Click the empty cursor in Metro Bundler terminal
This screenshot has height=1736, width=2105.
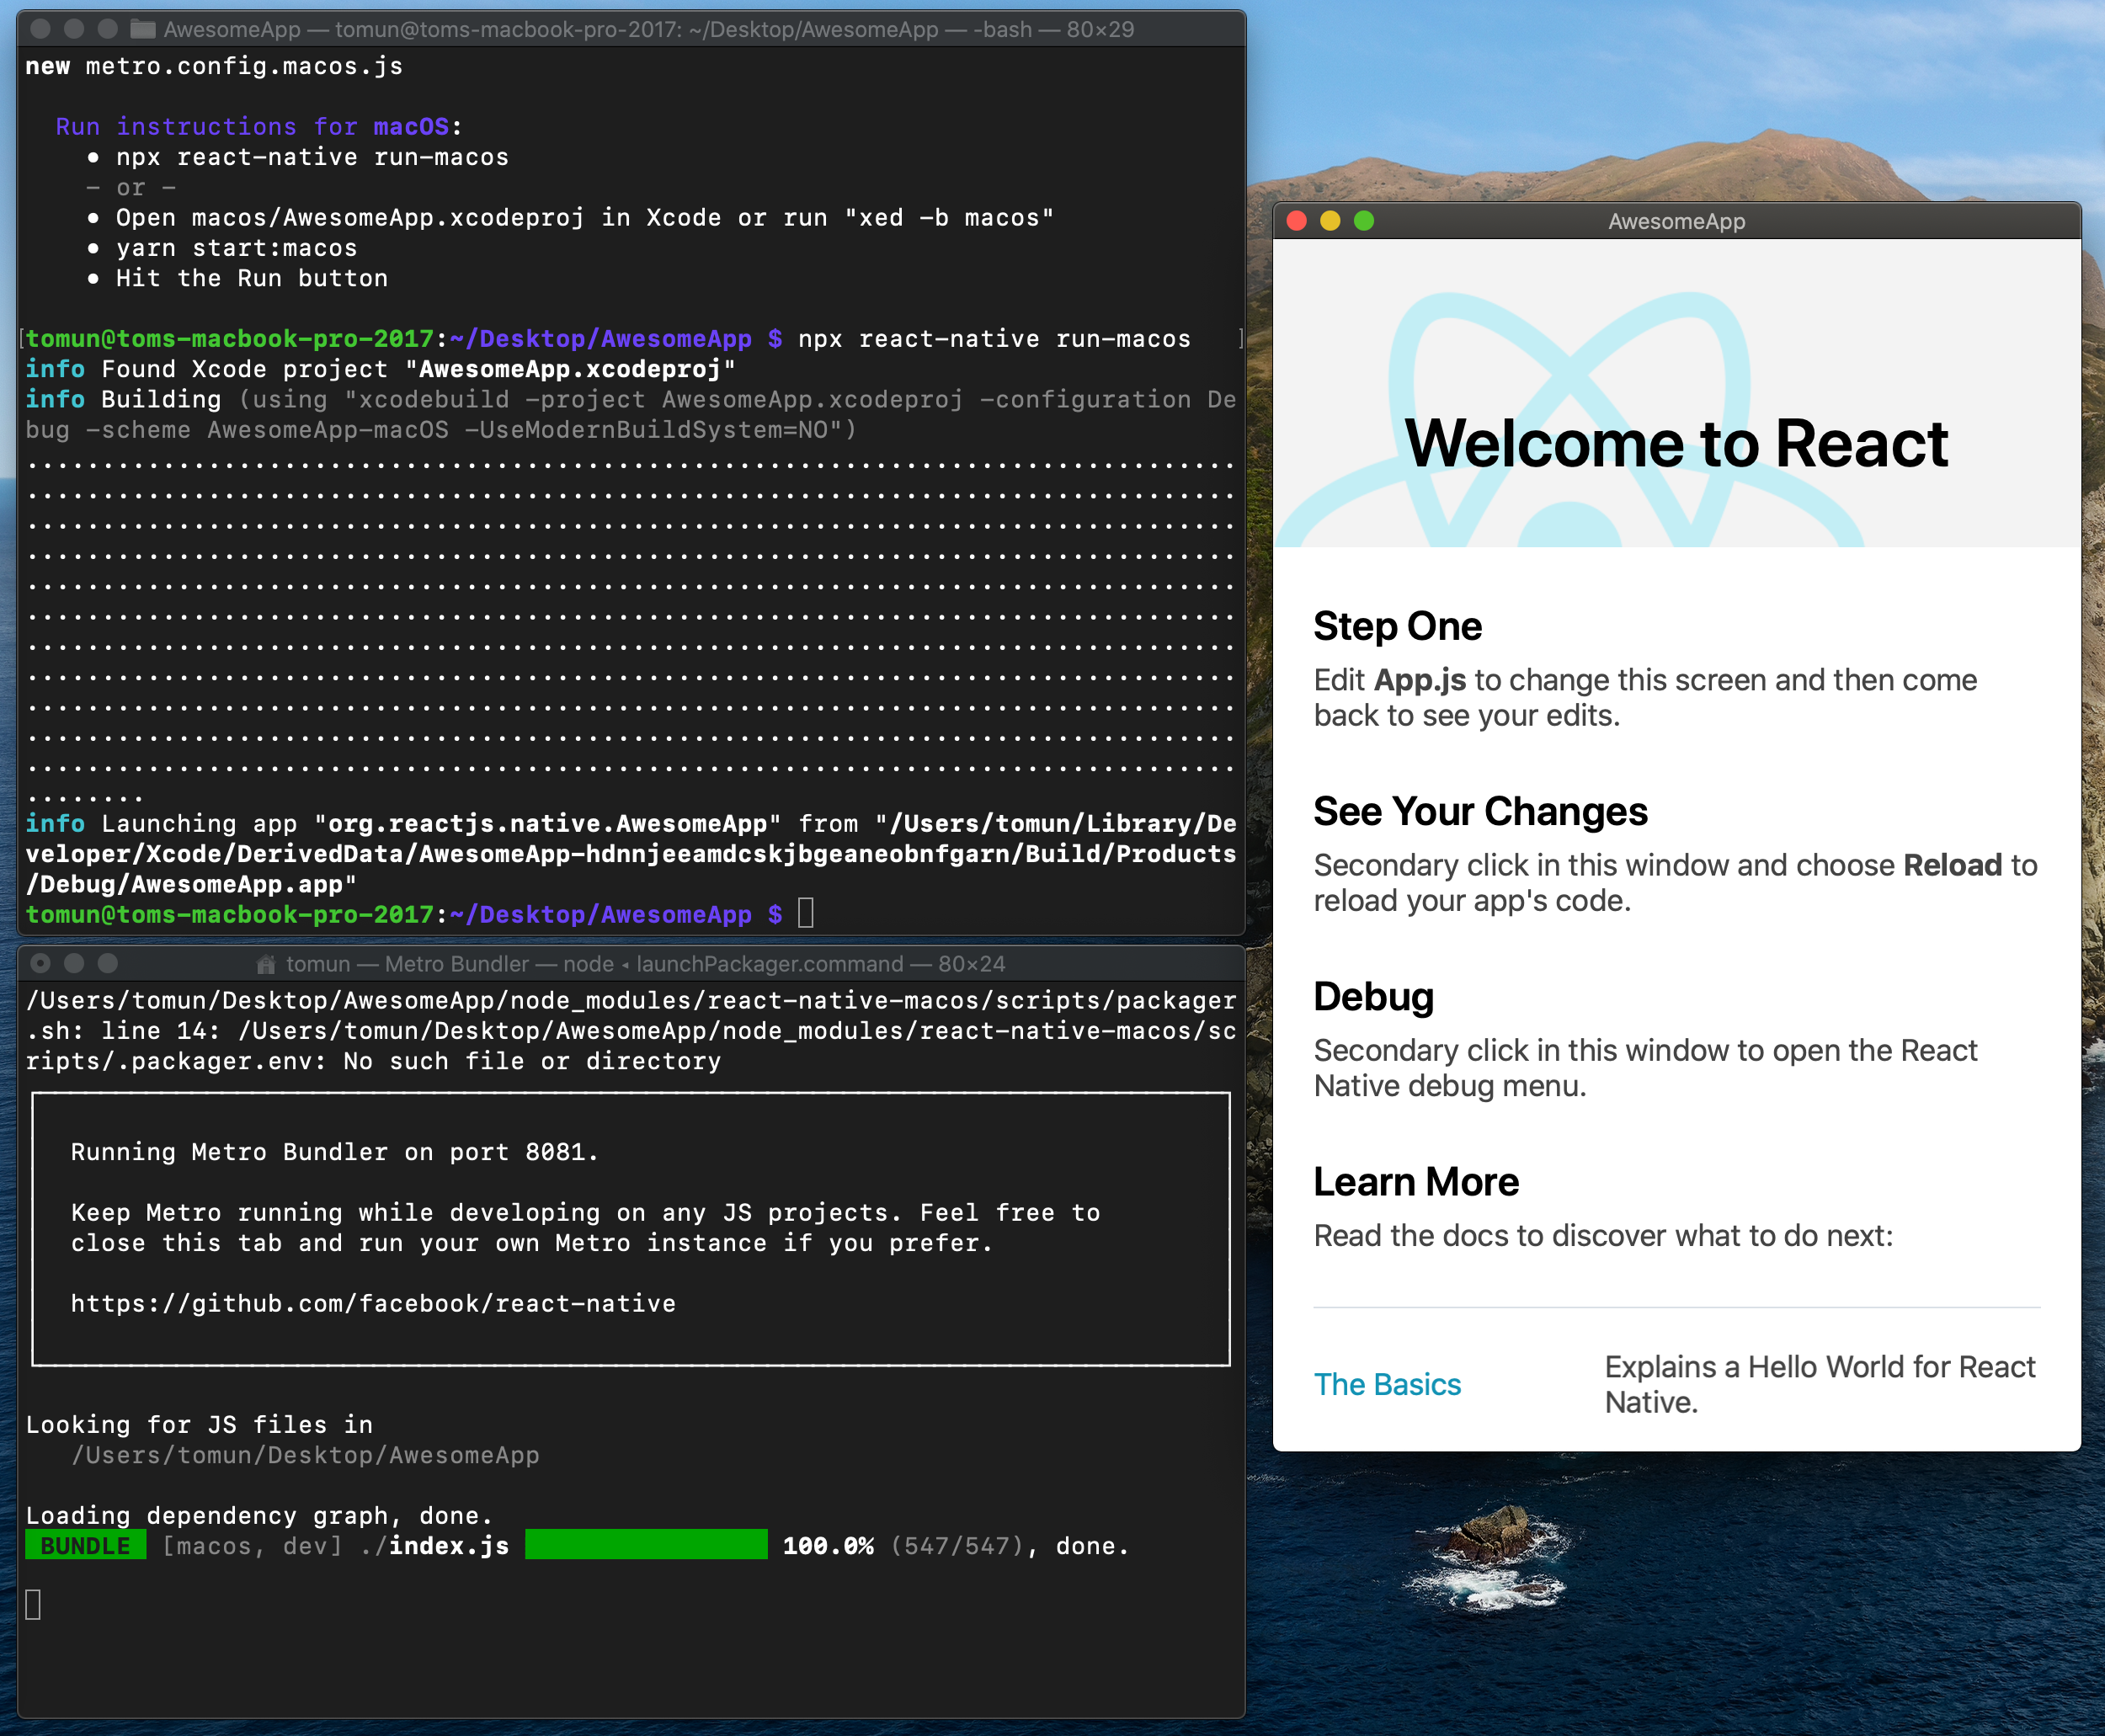33,1604
